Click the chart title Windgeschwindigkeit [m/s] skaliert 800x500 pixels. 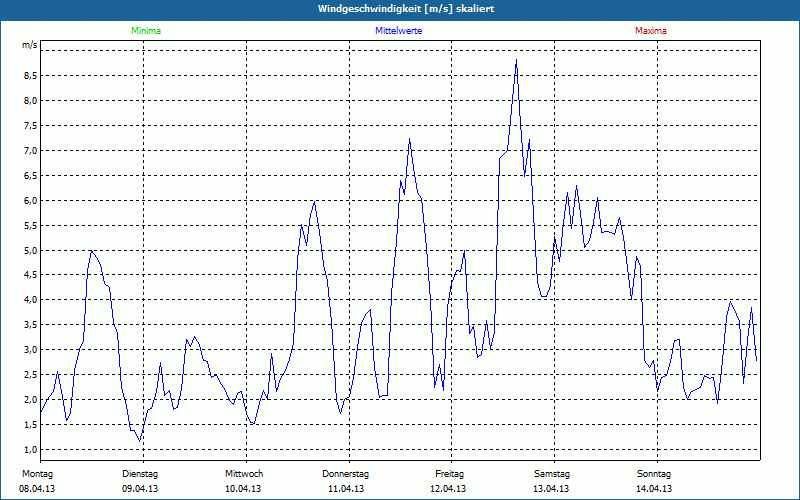point(406,9)
